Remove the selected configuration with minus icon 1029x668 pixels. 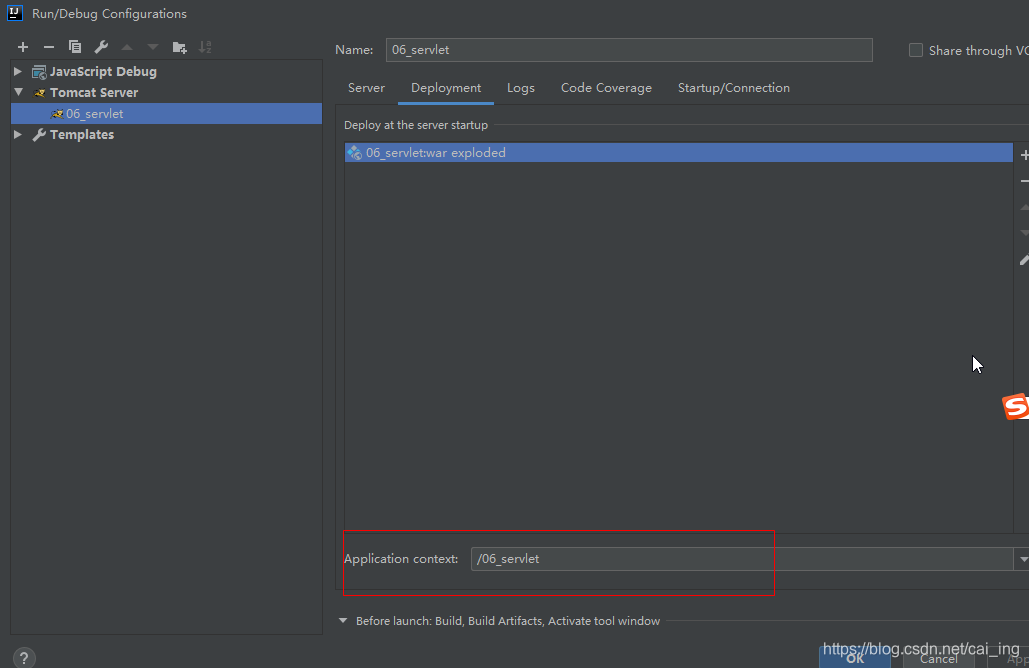(x=49, y=47)
